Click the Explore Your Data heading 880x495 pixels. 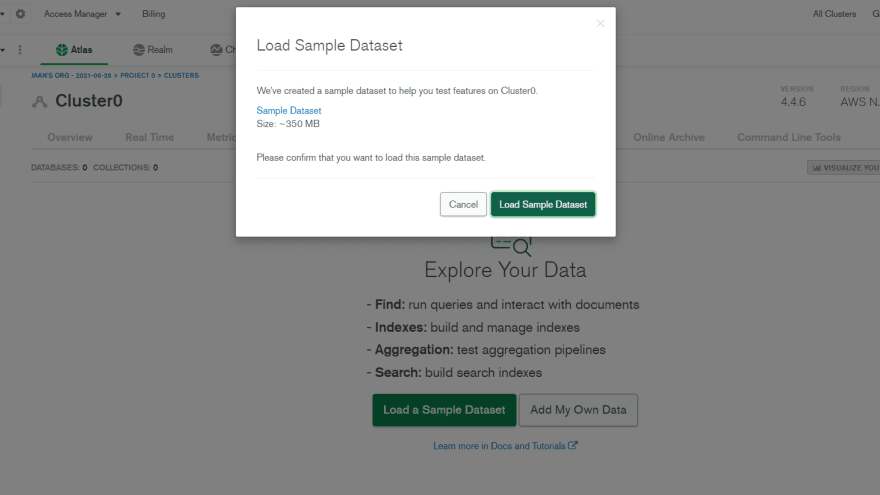coord(505,270)
